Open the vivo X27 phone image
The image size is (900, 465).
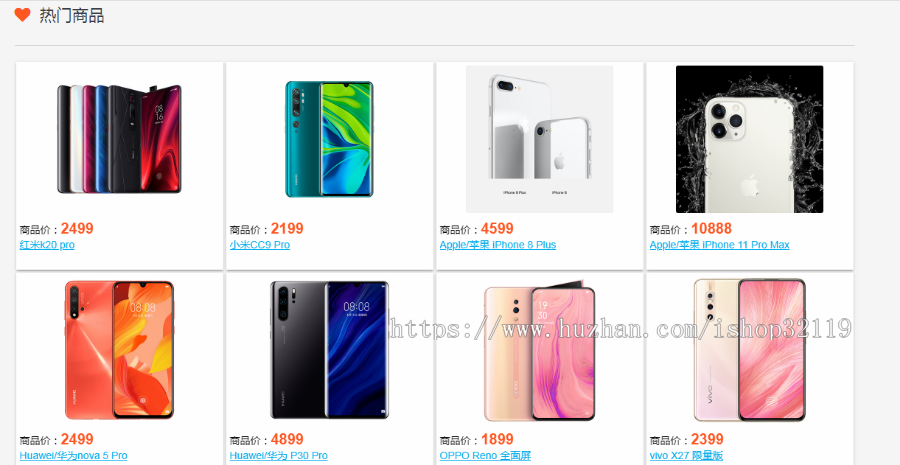750,350
